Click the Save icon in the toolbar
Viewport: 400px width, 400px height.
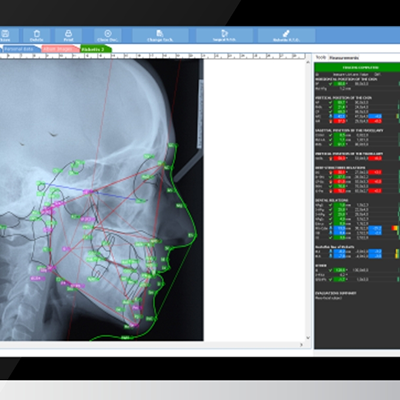(x=5, y=35)
